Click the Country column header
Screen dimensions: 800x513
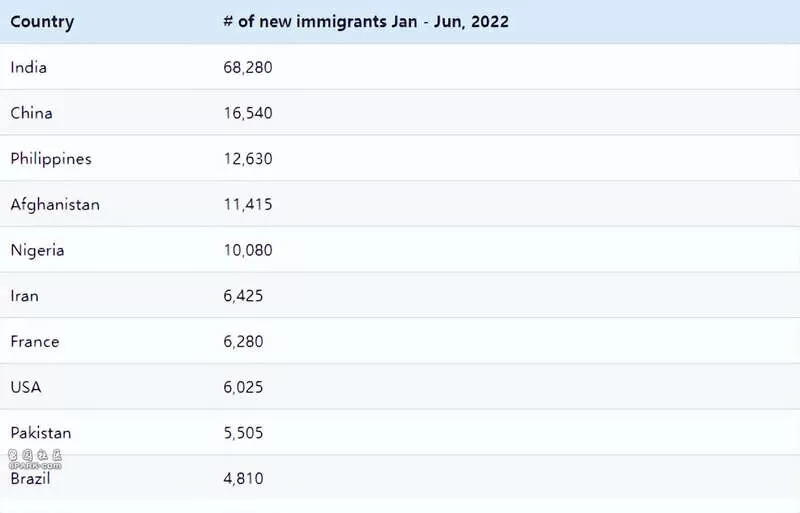coord(42,22)
